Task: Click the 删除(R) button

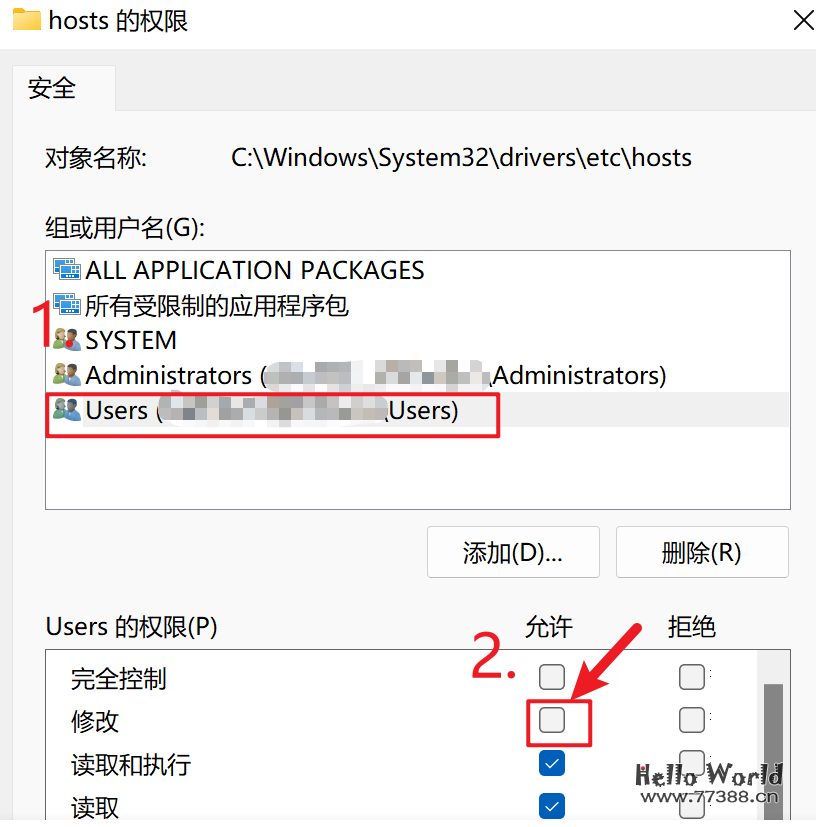Action: tap(701, 552)
